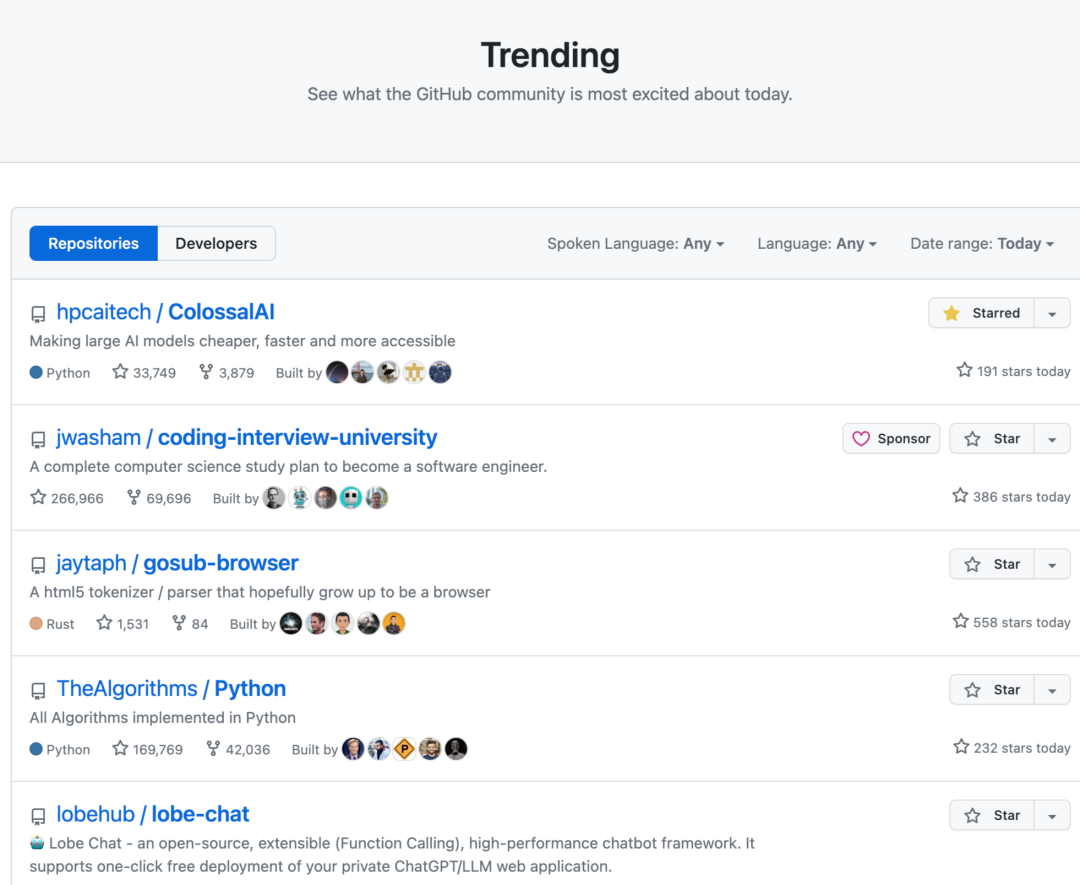1080x885 pixels.
Task: Click first contributor avatar on ColossalAI row
Action: 338,373
